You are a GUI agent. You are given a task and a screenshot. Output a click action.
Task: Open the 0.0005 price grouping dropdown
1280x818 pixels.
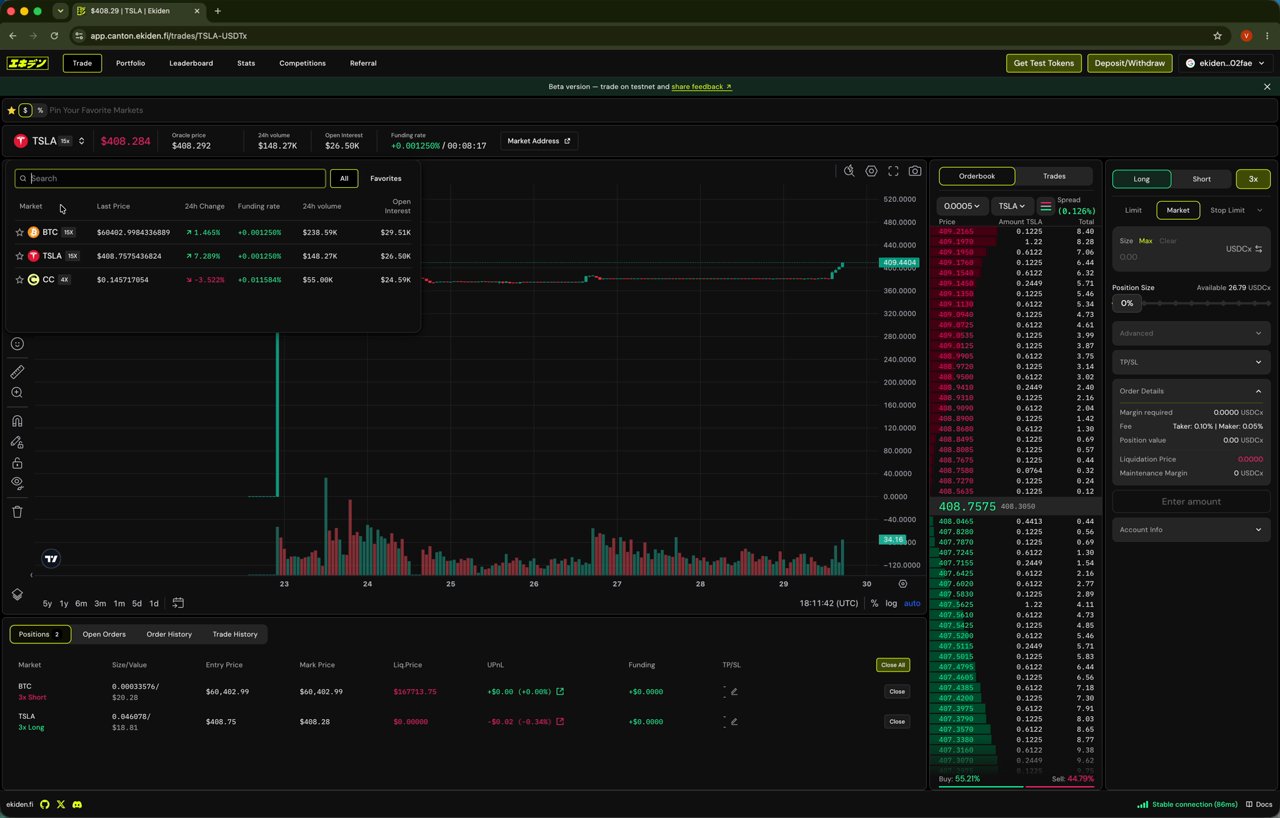[x=962, y=206]
